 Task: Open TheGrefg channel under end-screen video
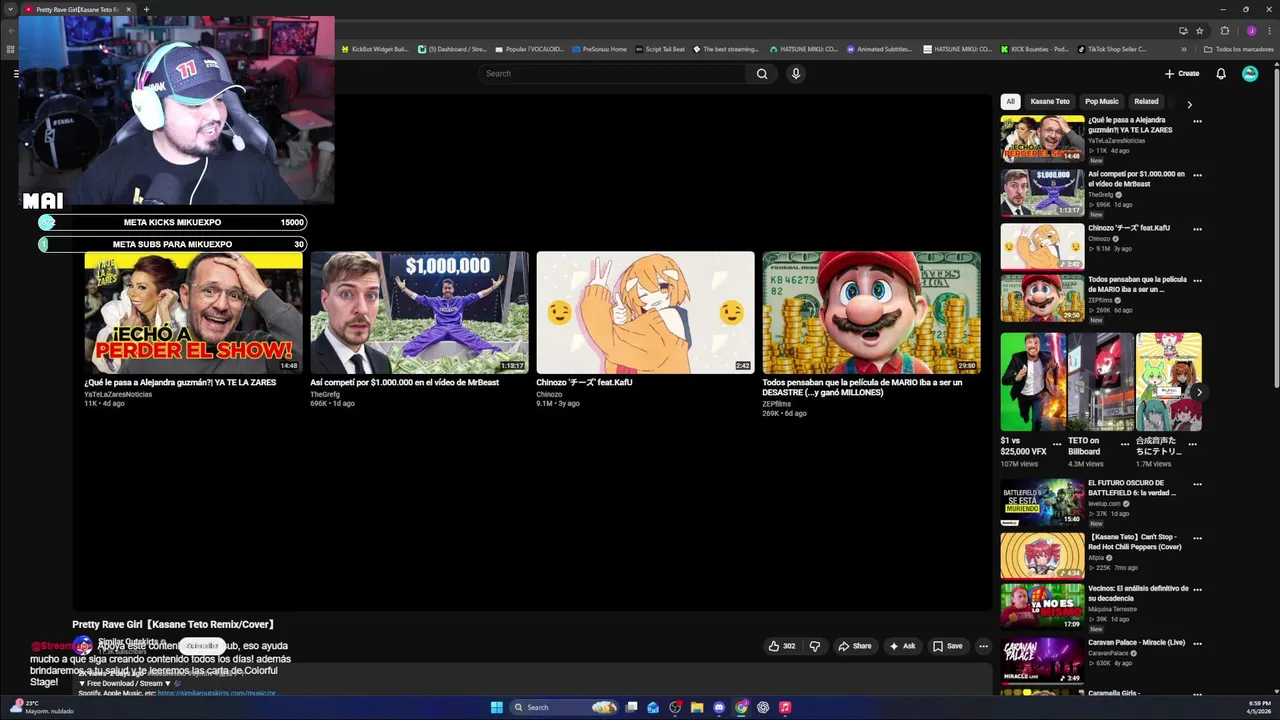325,394
